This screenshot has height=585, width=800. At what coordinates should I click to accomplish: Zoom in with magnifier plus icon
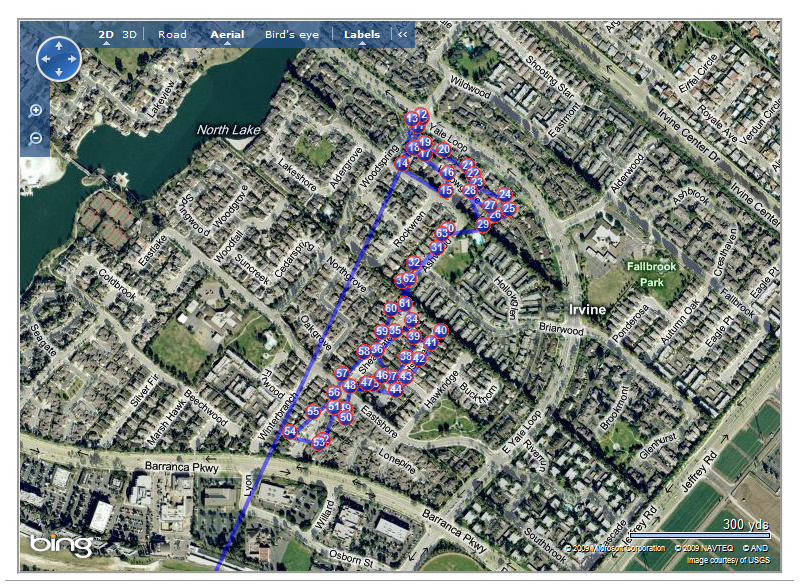[x=35, y=110]
